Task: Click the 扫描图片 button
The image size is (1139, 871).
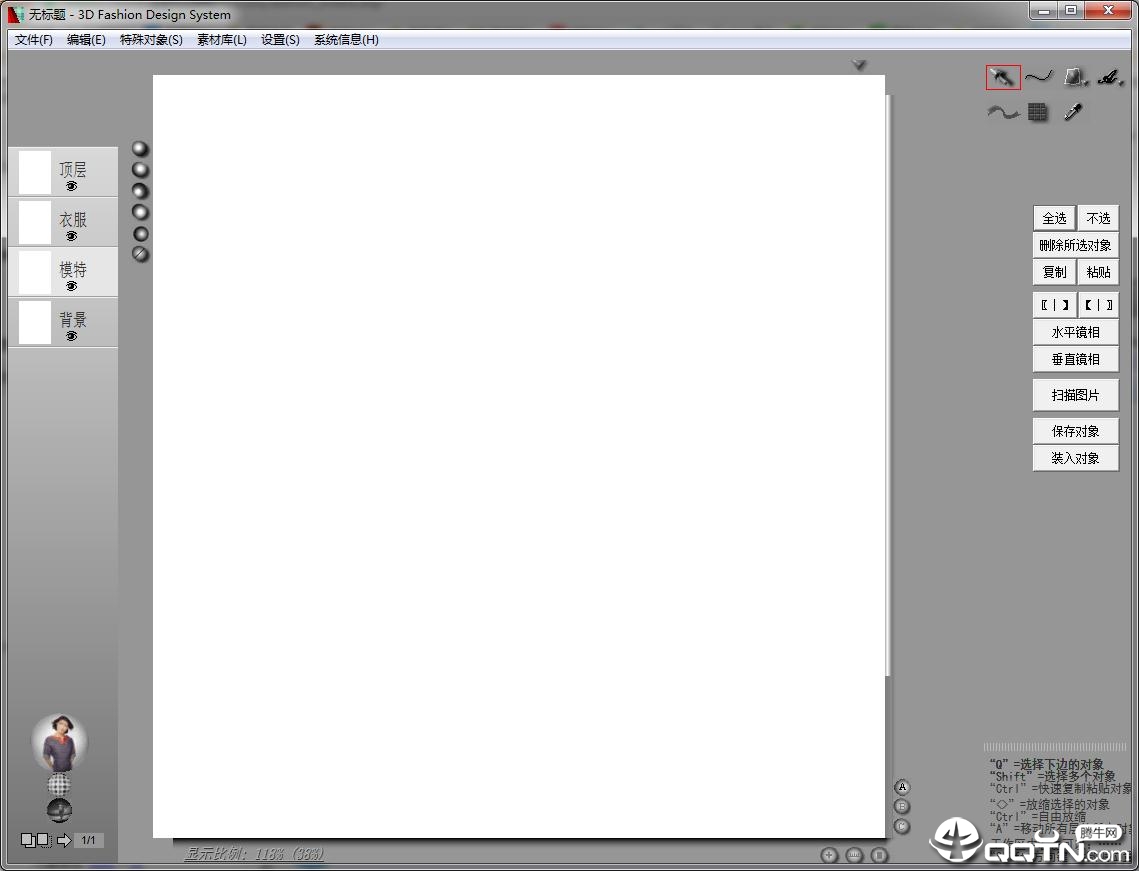Action: pos(1076,395)
